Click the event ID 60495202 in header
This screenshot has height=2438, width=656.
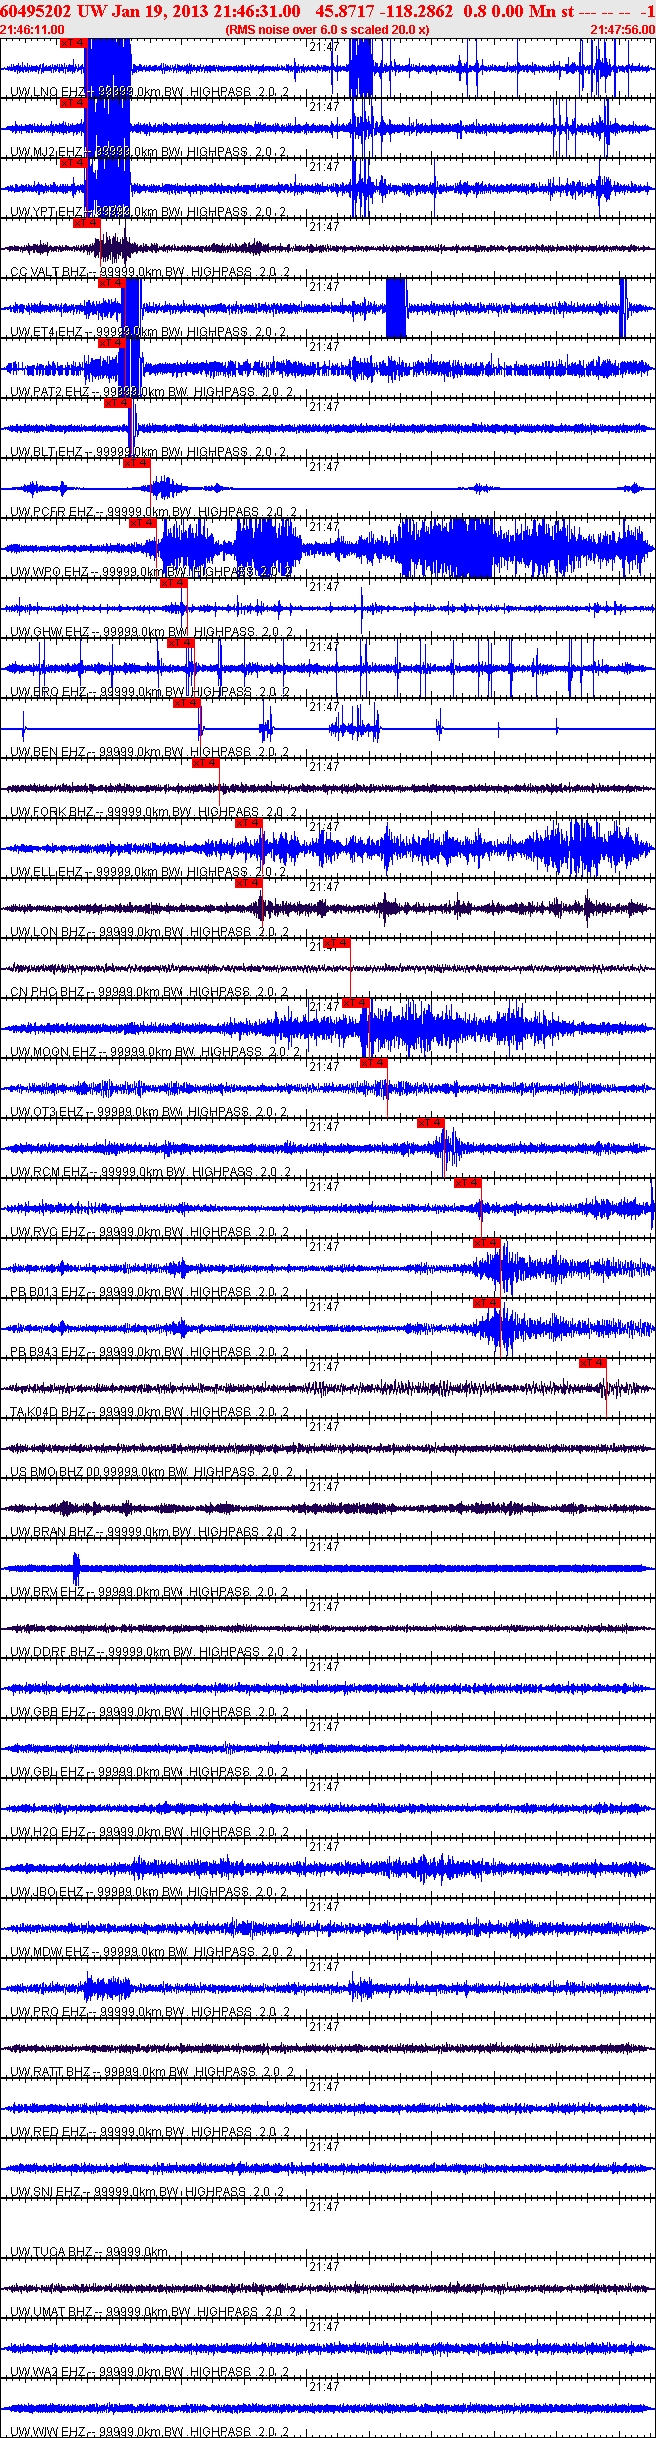(36, 11)
